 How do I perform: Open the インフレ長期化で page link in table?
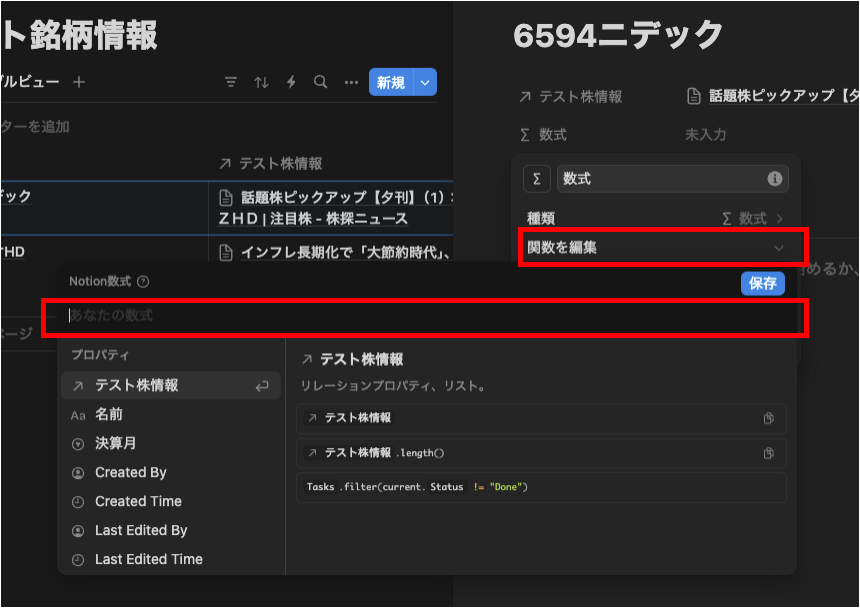coord(346,252)
